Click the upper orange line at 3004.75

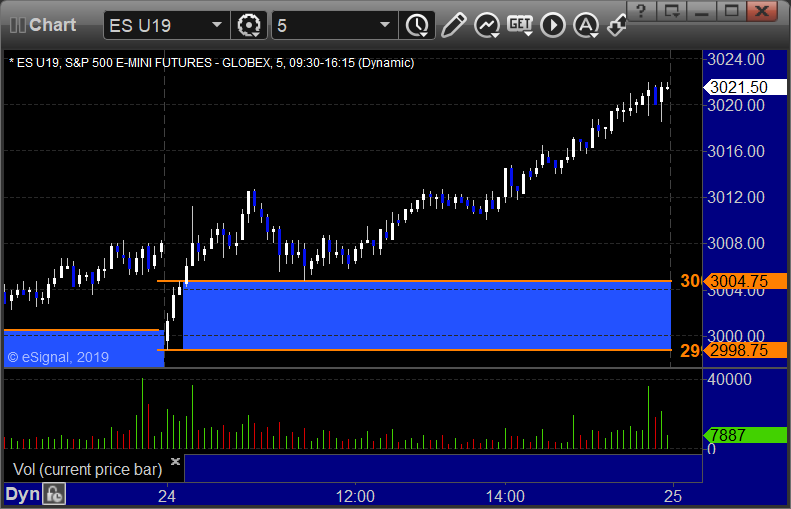[414, 280]
